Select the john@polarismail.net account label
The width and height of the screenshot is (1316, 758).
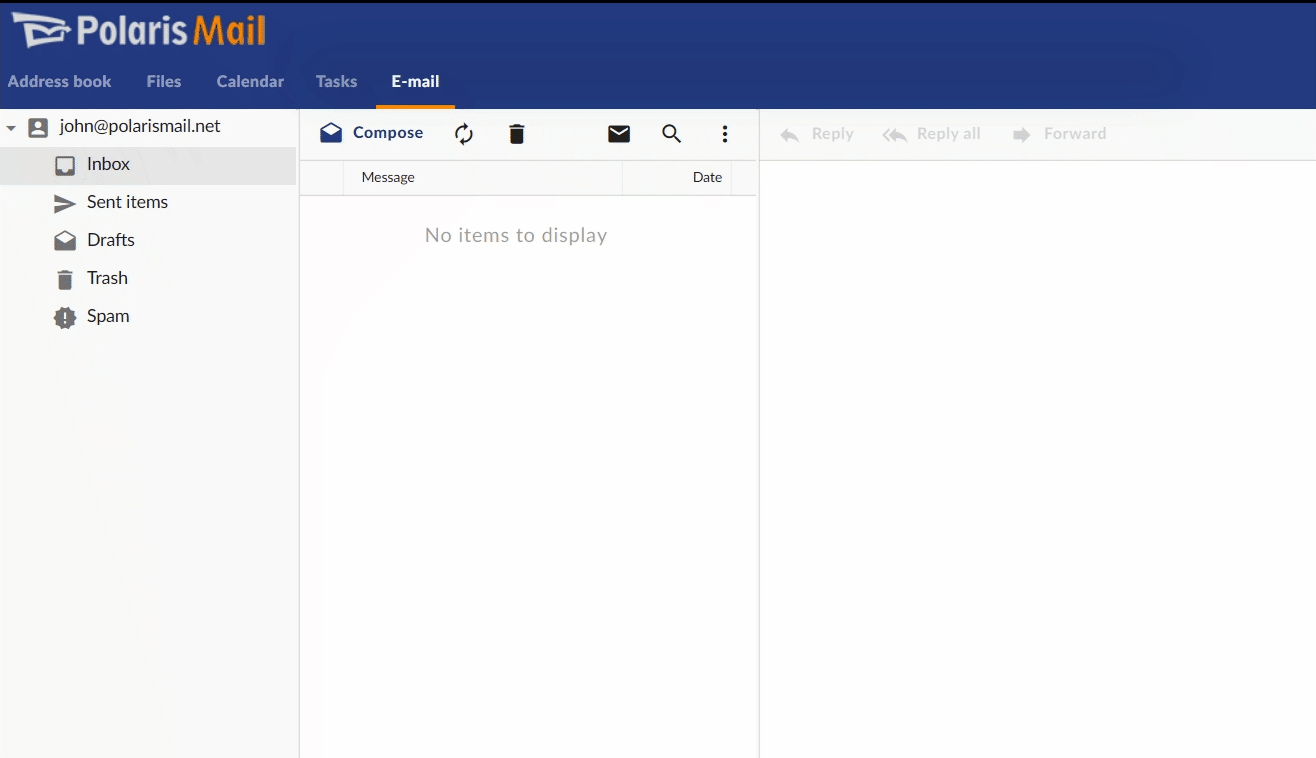click(x=140, y=127)
